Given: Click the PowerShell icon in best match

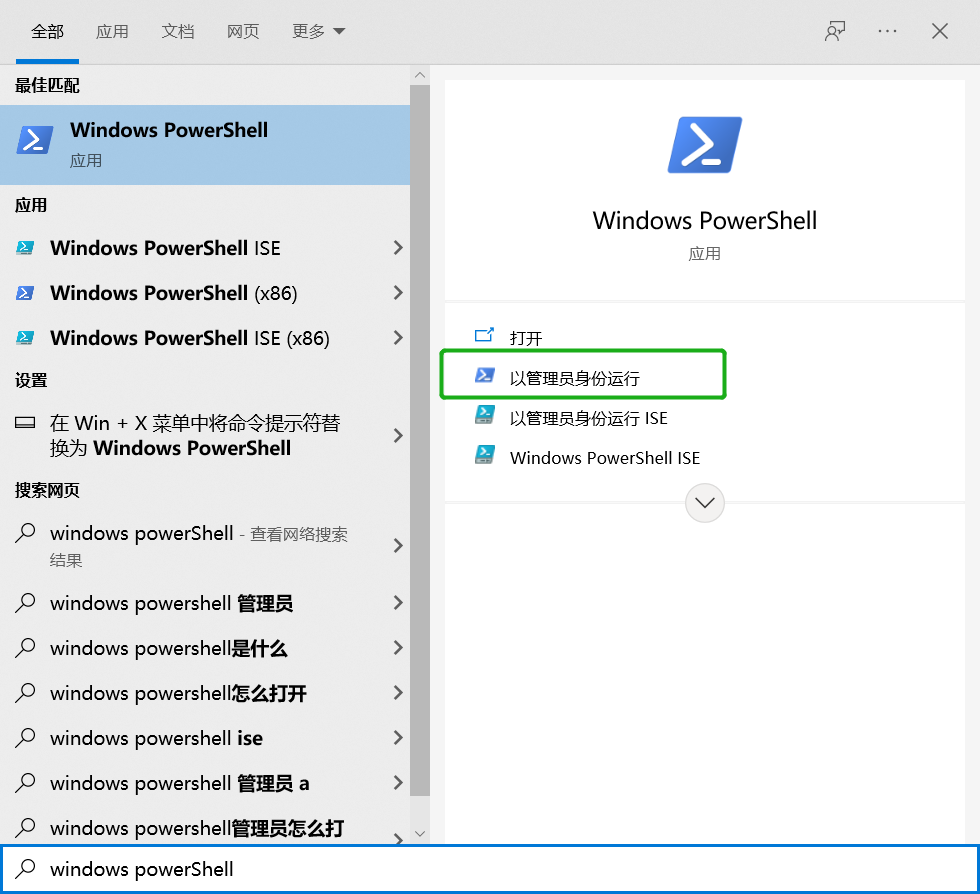Looking at the screenshot, I should click(34, 139).
